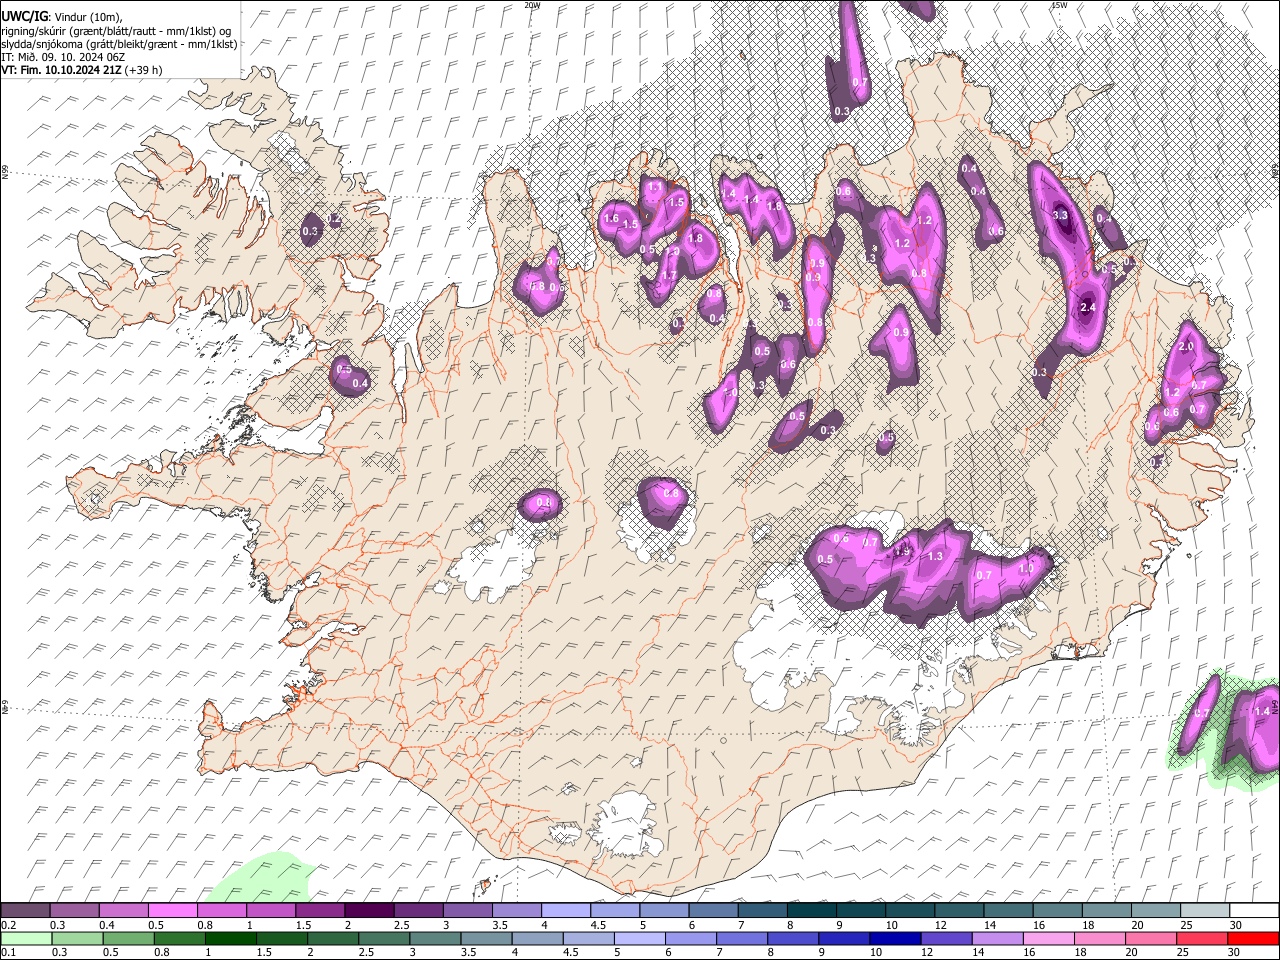Click the 30 label on the lower scale

tap(1233, 952)
